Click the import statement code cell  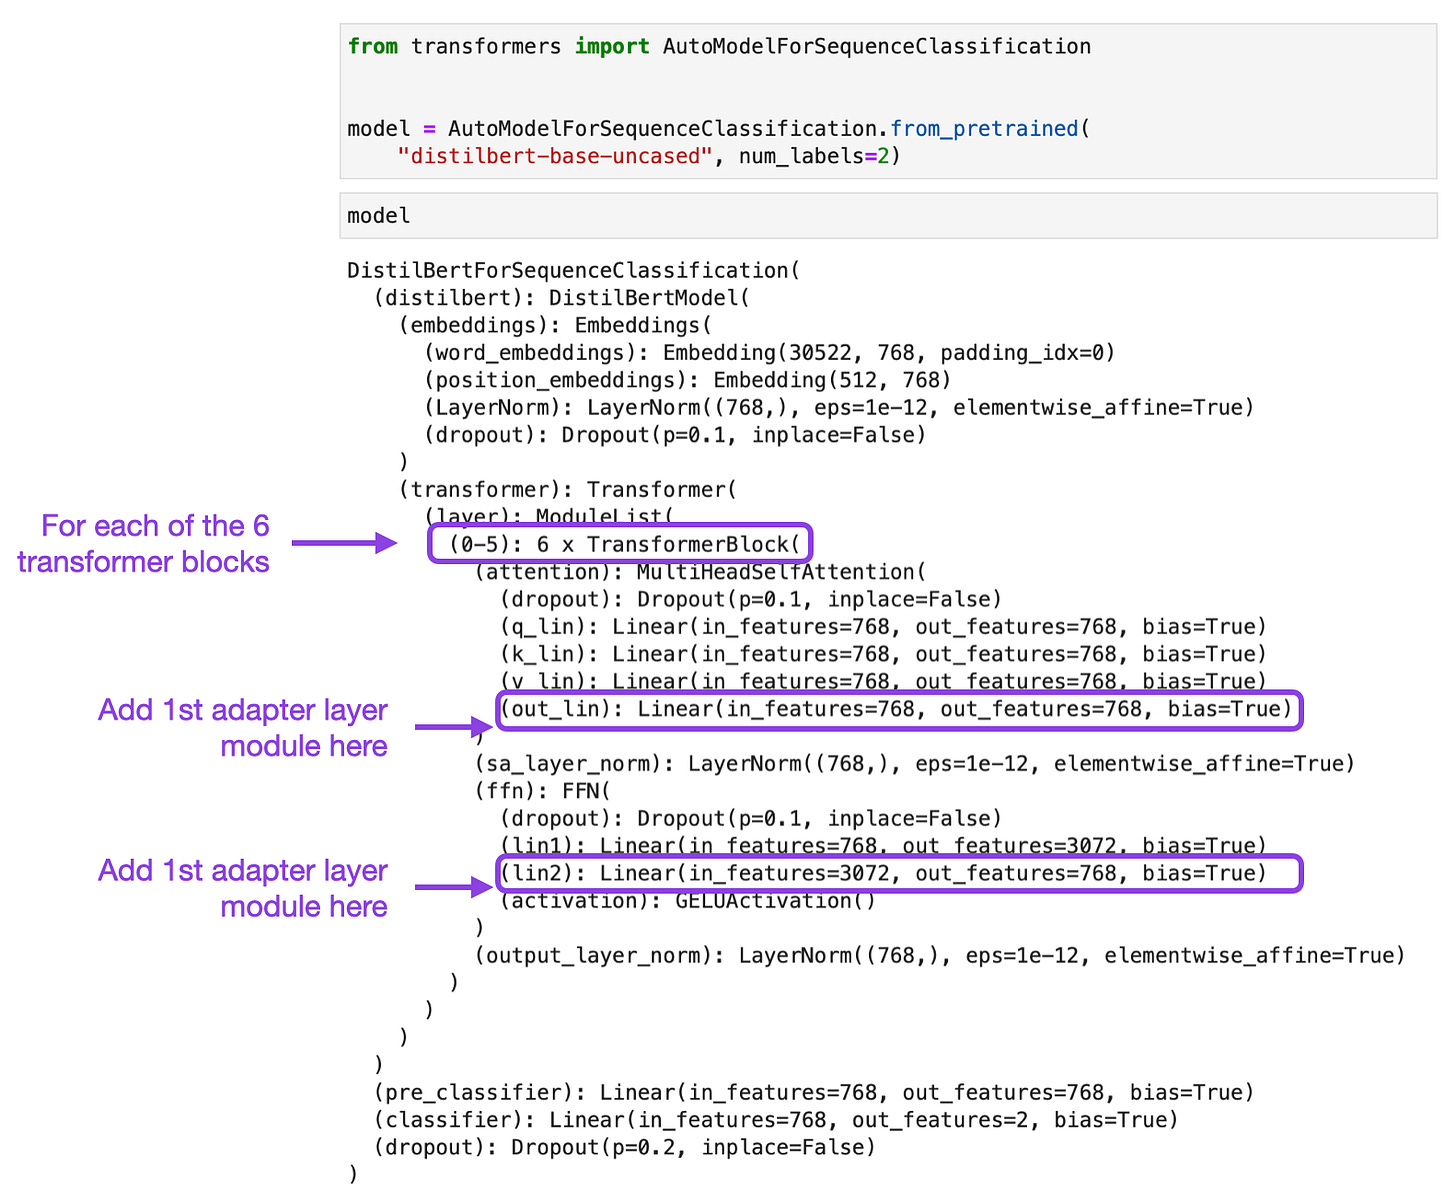click(716, 46)
